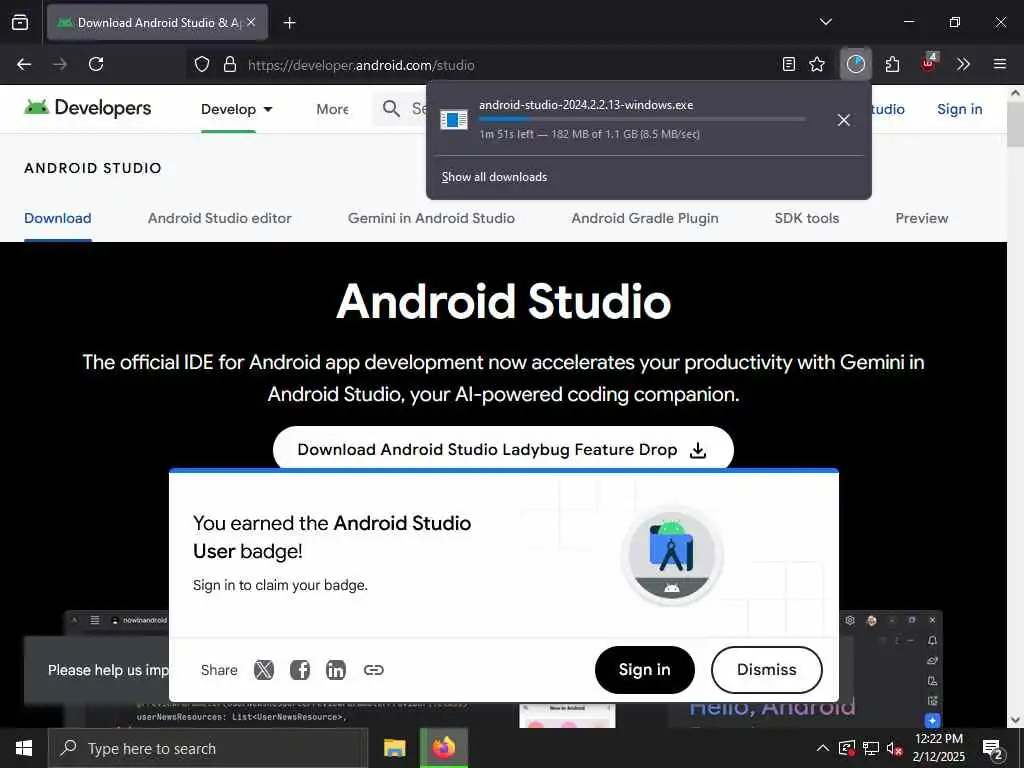Click the black Sign in button

tap(645, 669)
